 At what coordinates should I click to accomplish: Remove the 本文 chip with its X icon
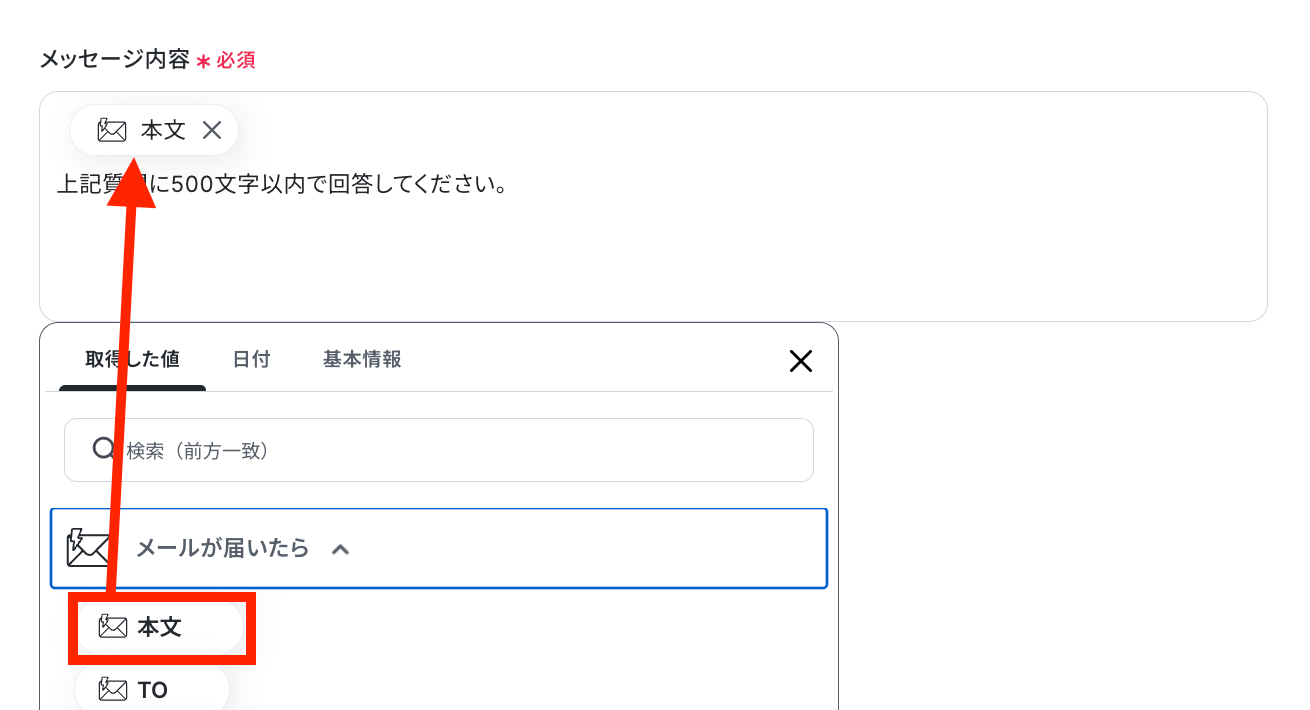[212, 130]
